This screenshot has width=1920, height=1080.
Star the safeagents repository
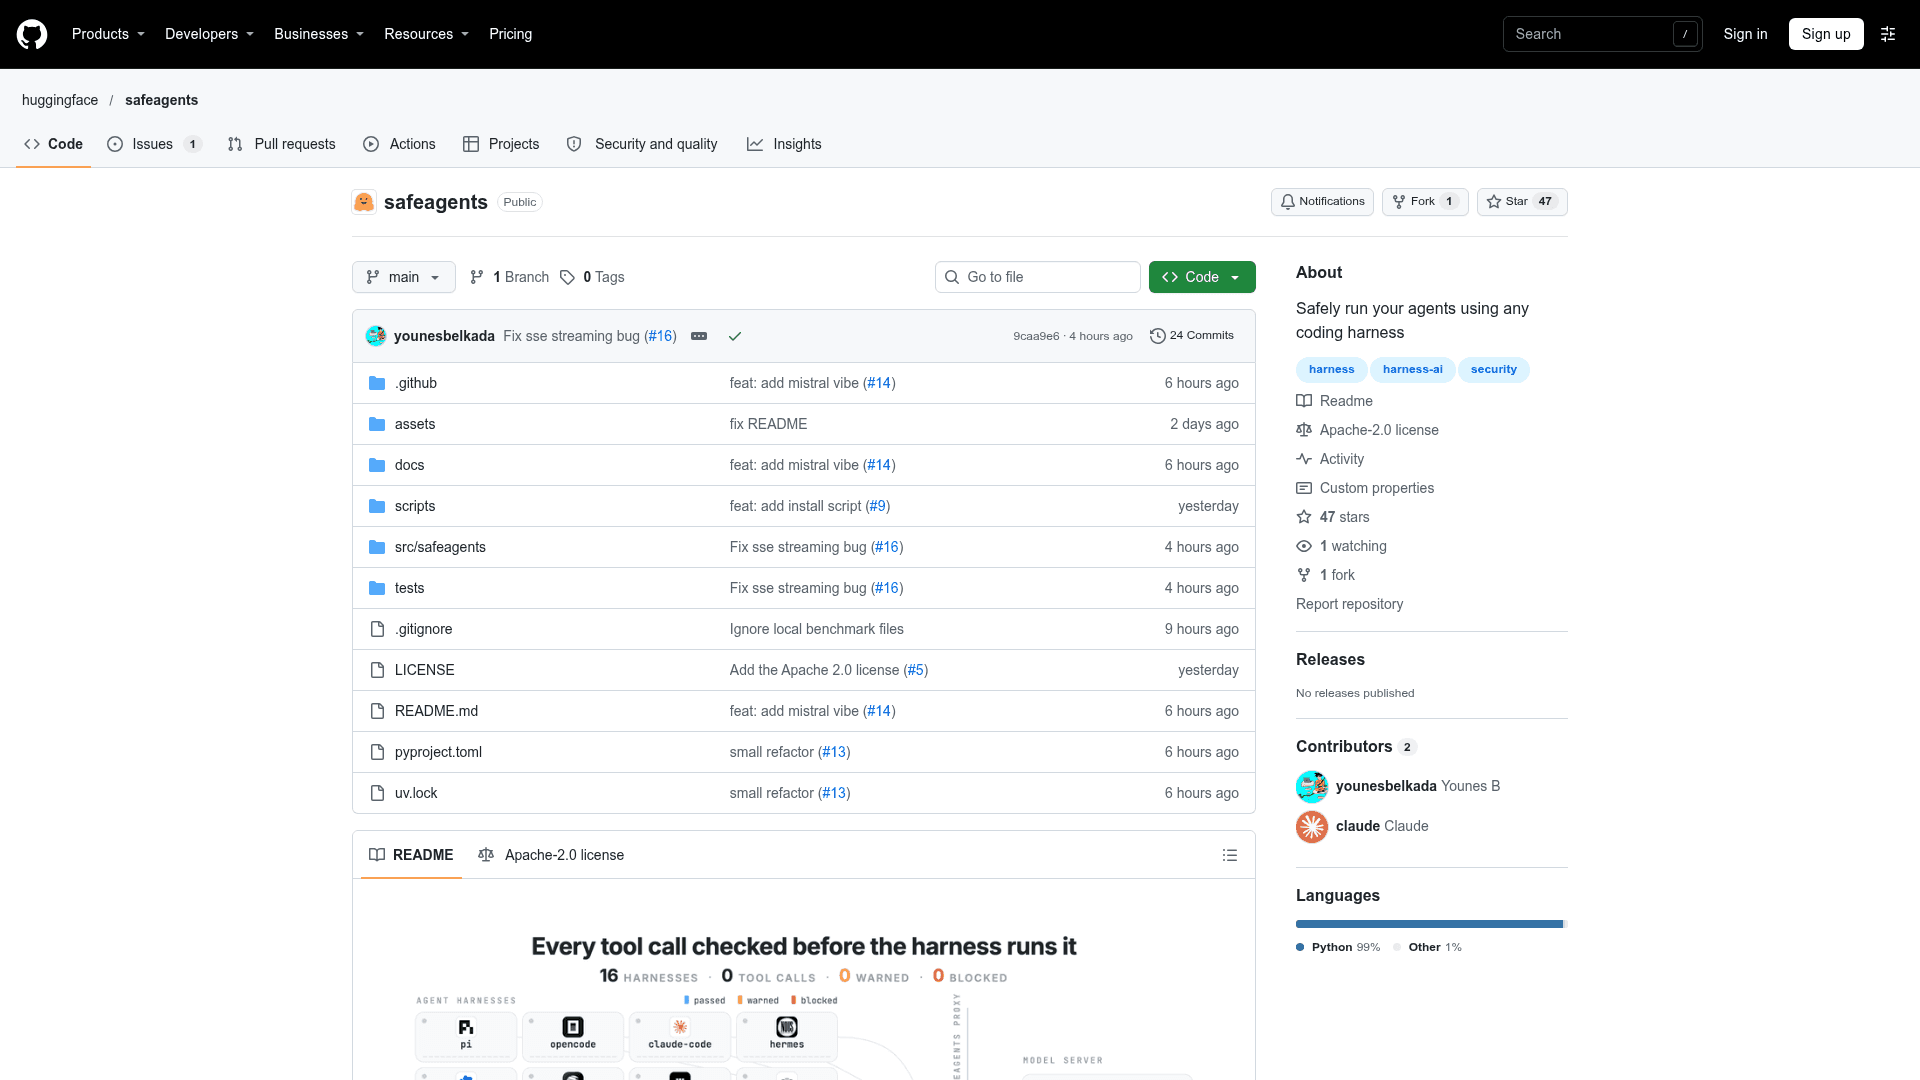coord(1522,202)
